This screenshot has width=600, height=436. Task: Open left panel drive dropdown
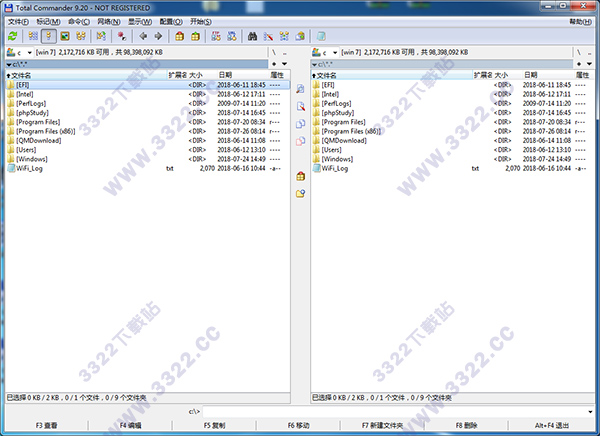[29, 52]
